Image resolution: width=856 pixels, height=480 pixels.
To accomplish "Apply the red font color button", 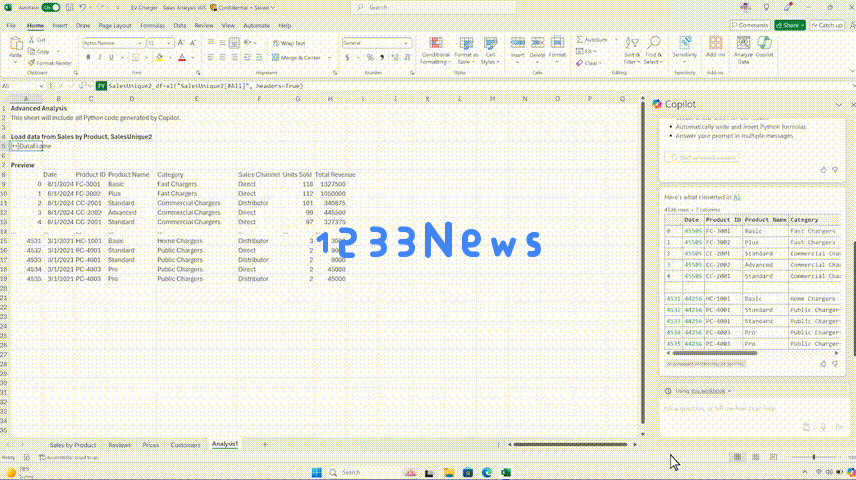I will 182,57.
